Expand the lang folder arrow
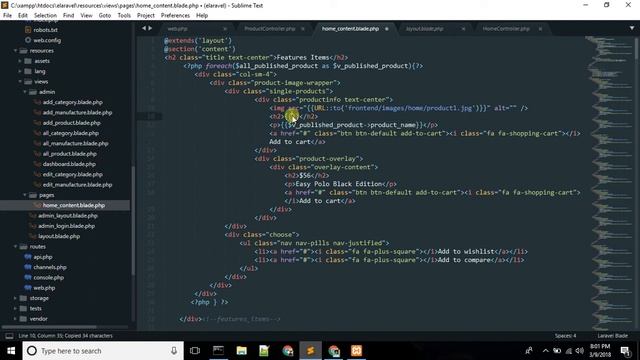 (20, 71)
